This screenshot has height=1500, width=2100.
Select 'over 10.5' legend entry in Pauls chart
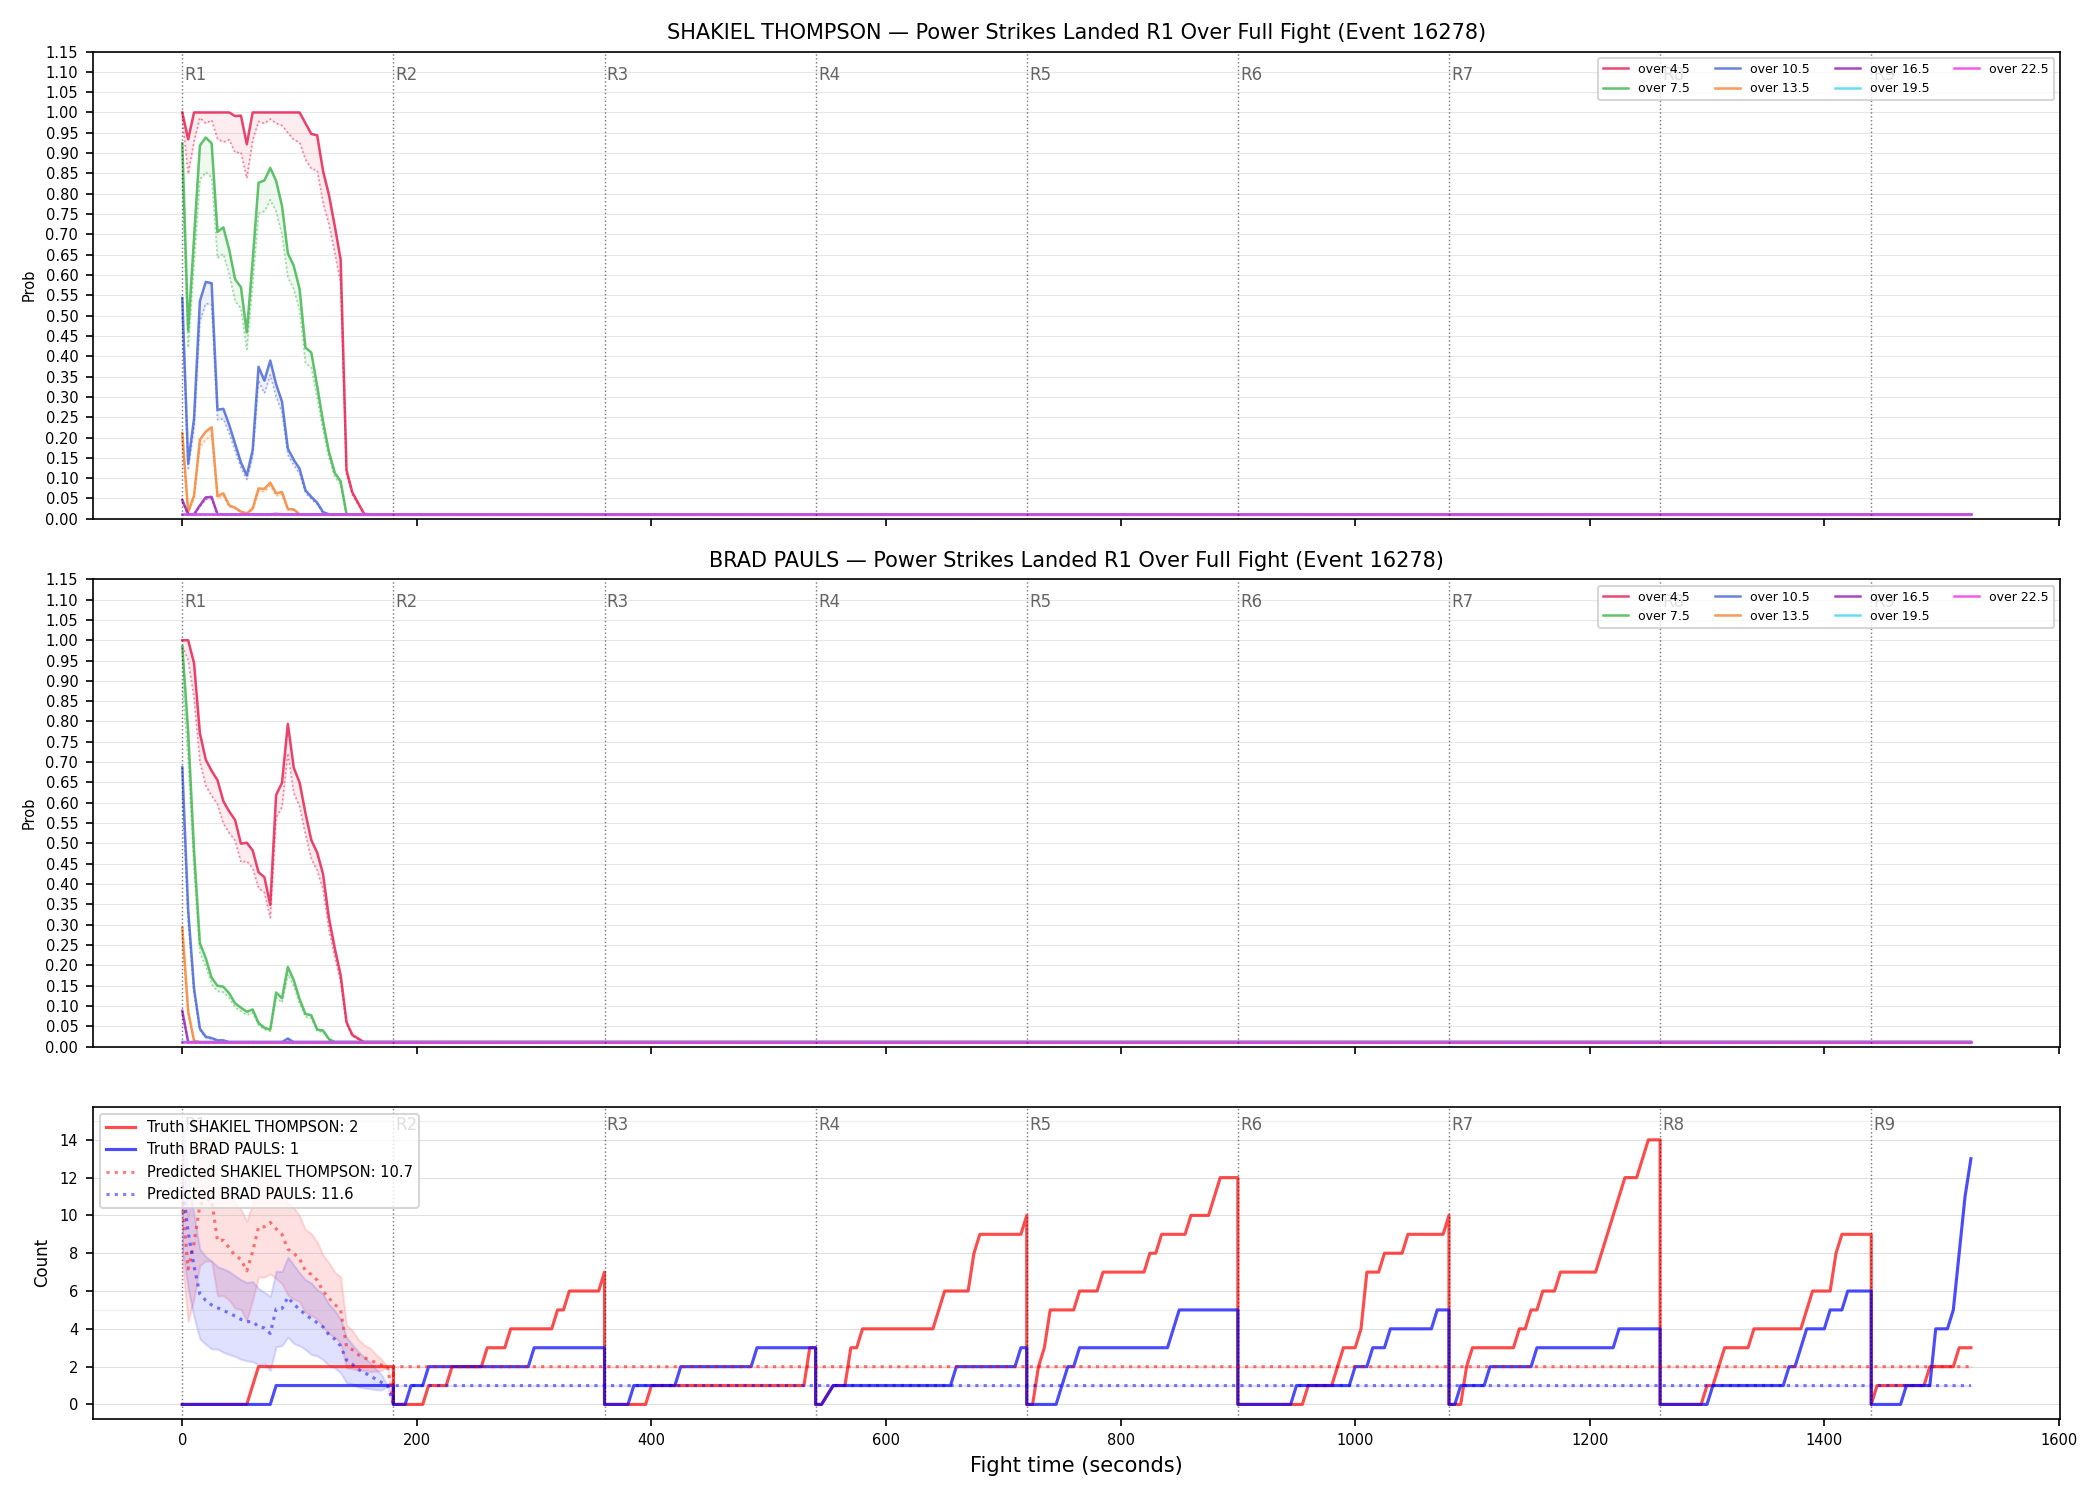(x=1762, y=597)
